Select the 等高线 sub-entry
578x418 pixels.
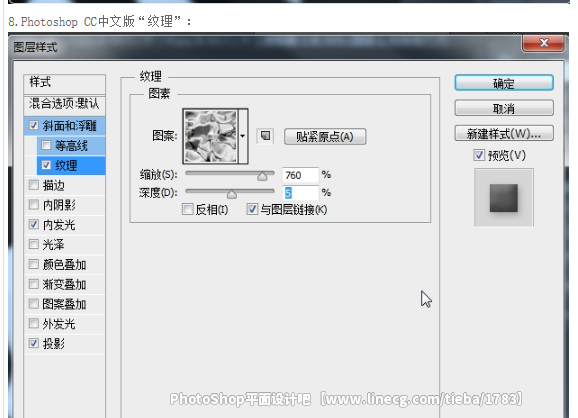click(x=72, y=146)
